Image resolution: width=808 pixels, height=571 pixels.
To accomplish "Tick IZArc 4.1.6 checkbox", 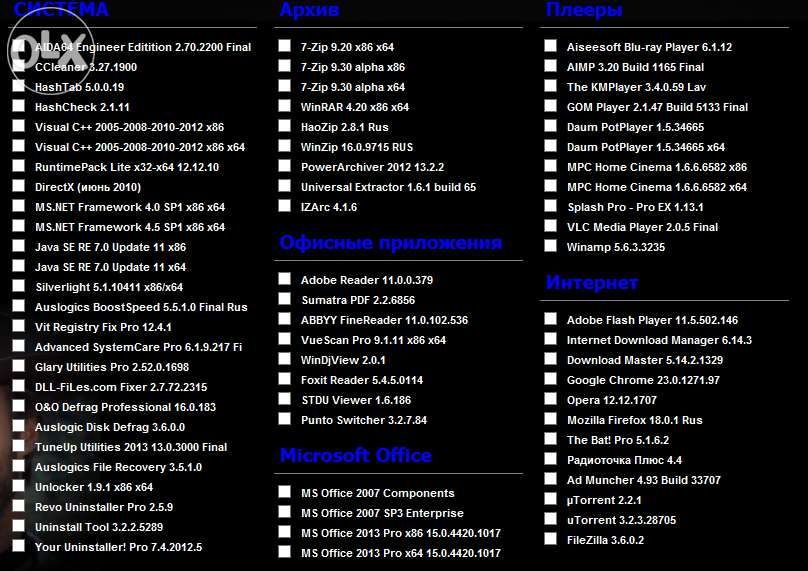I will click(284, 206).
